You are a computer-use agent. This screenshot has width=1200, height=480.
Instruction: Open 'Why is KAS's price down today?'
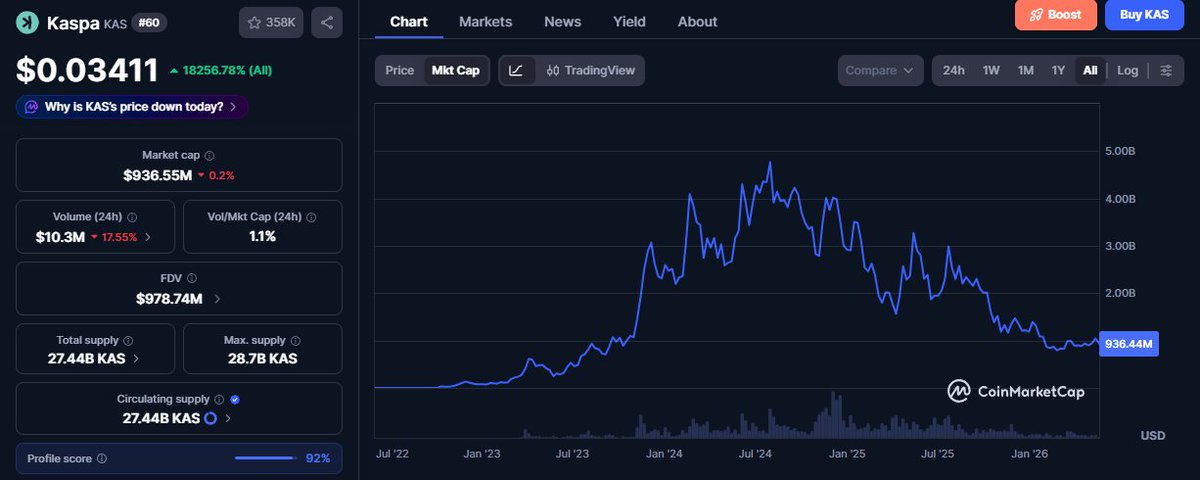132,106
